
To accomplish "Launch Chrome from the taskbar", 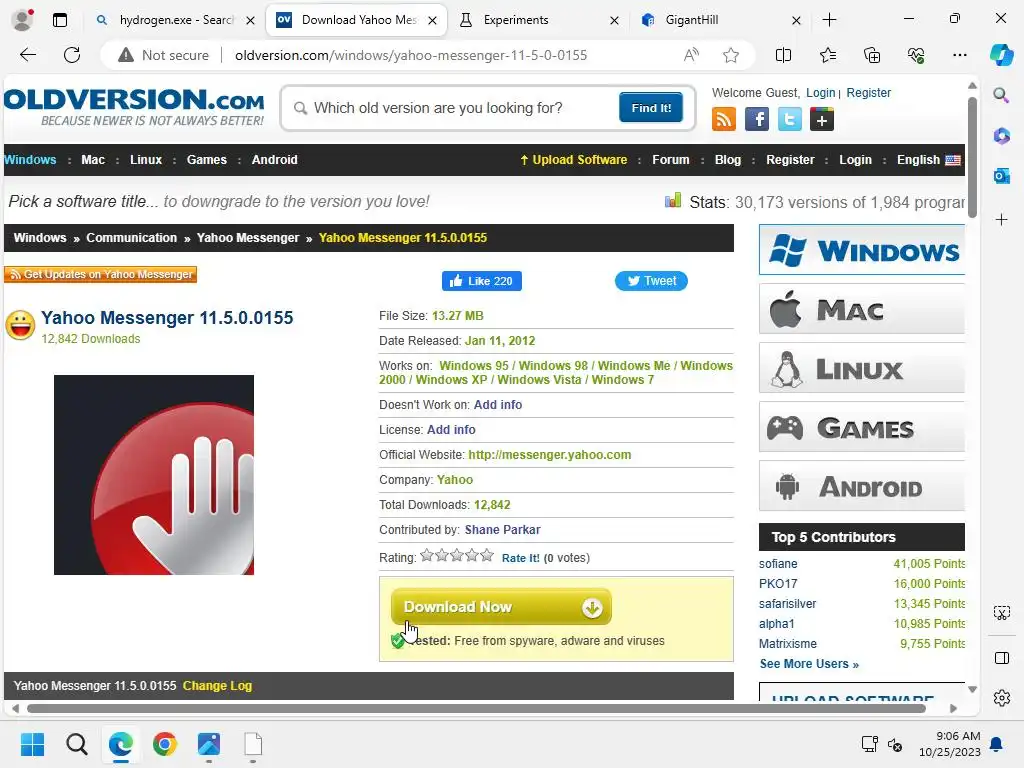I will [165, 744].
